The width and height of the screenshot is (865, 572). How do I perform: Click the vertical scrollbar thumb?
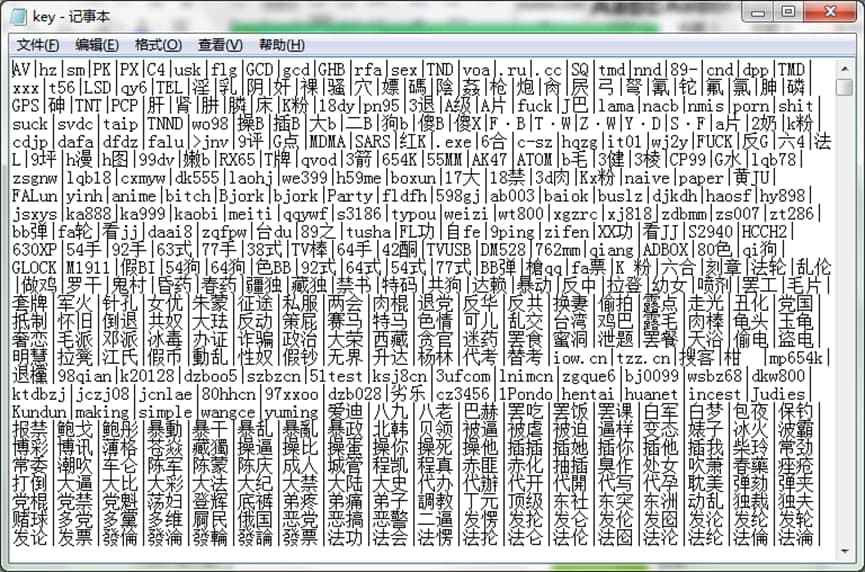pyautogui.click(x=844, y=87)
